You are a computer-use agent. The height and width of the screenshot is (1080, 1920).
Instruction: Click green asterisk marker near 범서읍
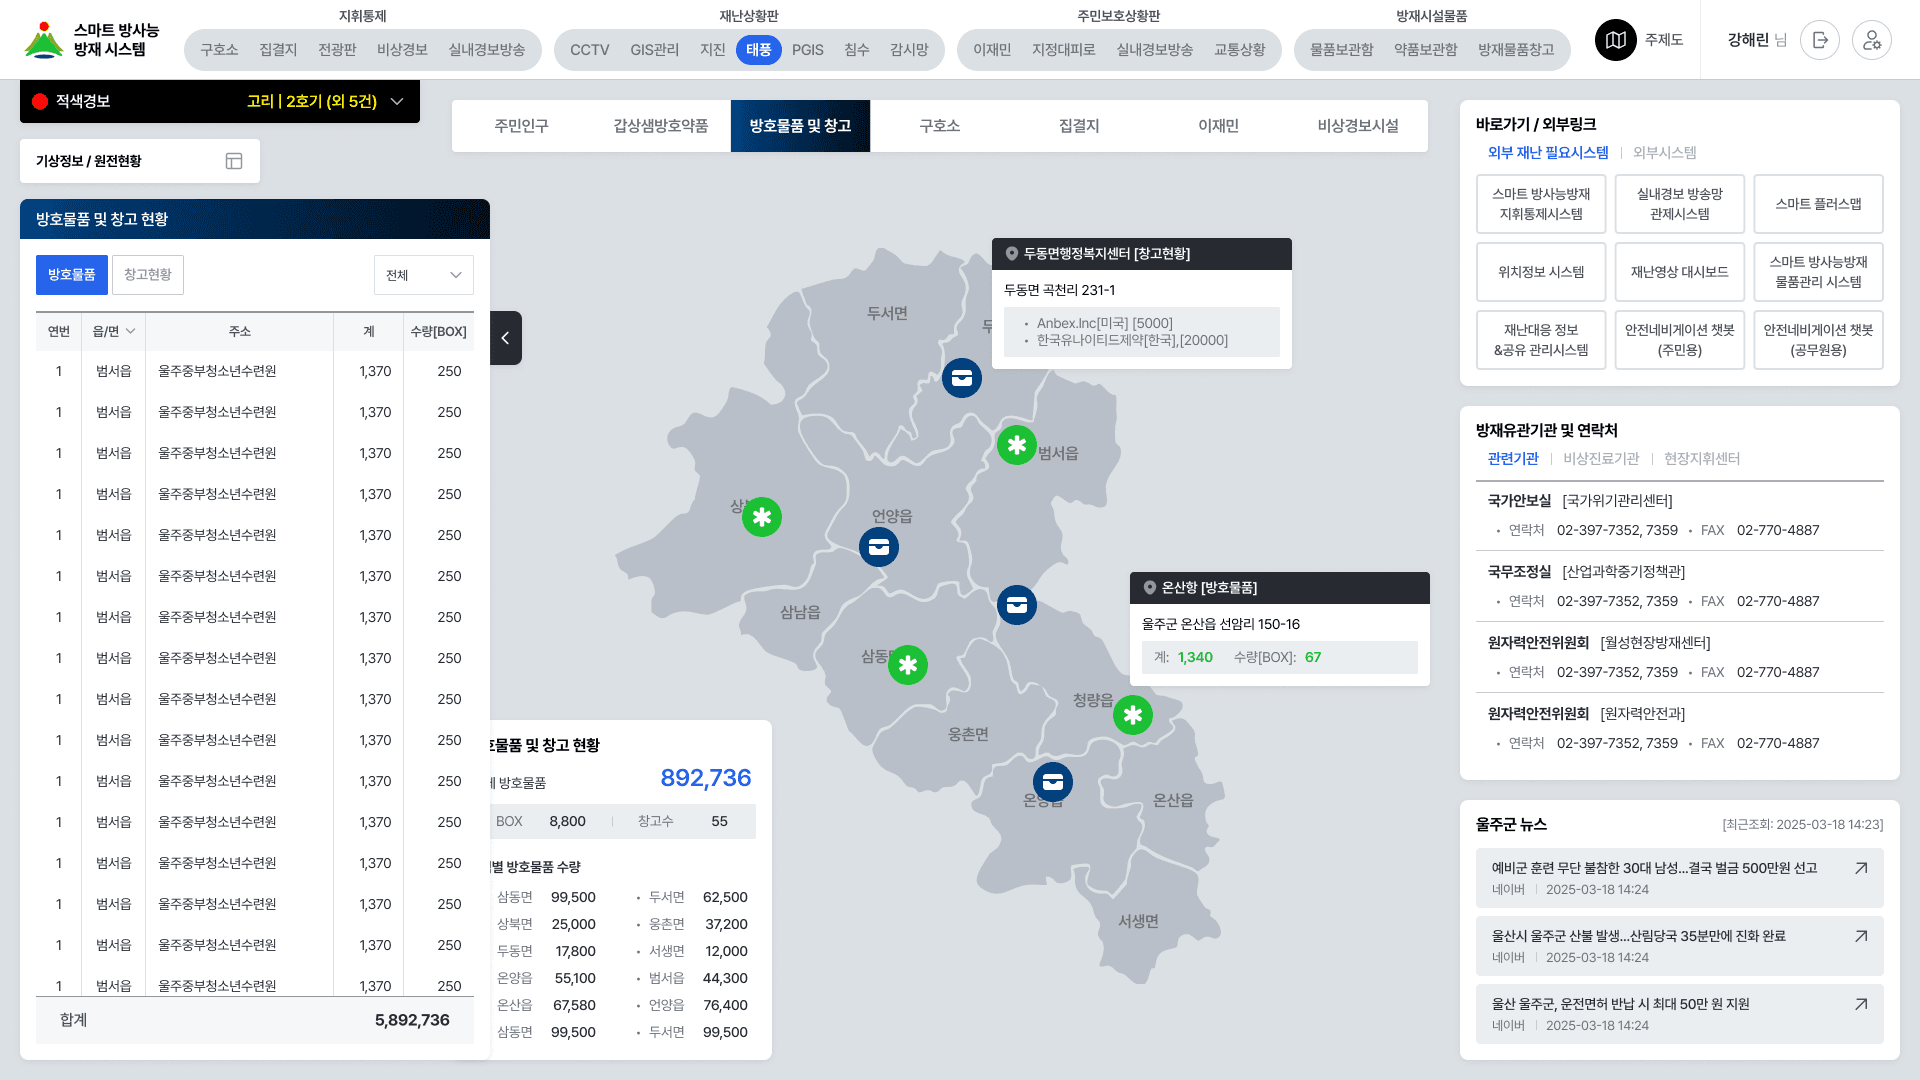point(1016,445)
